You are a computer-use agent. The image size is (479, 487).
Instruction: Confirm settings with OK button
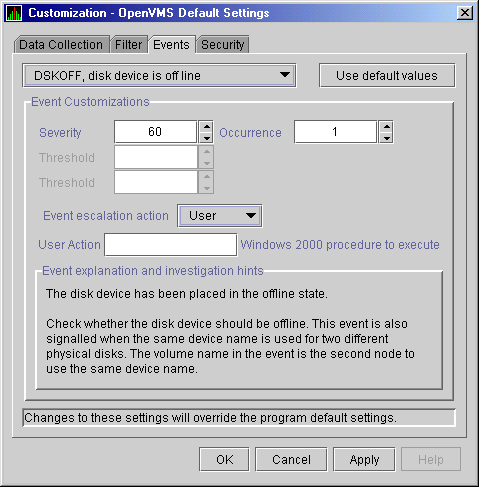(224, 460)
